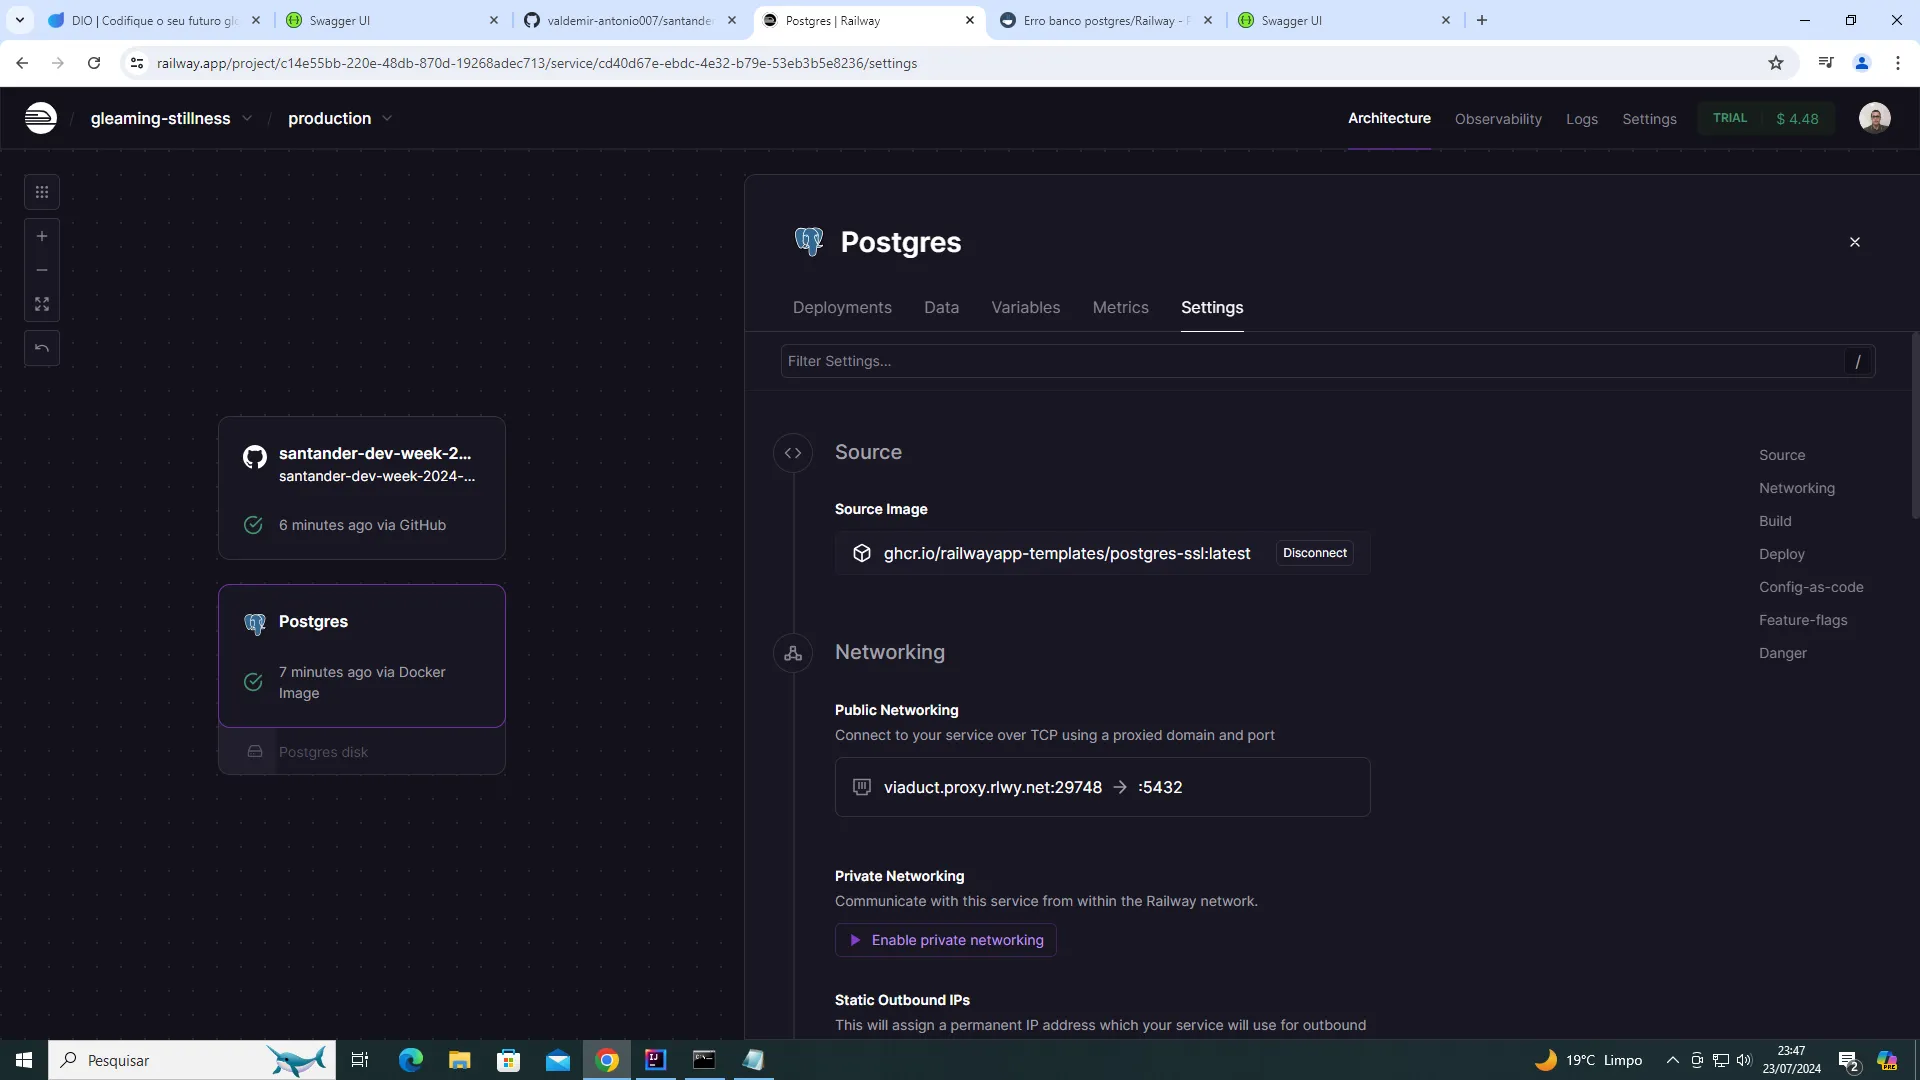Expand the gleaming-stillness project dropdown
The image size is (1920, 1080).
pyautogui.click(x=247, y=118)
